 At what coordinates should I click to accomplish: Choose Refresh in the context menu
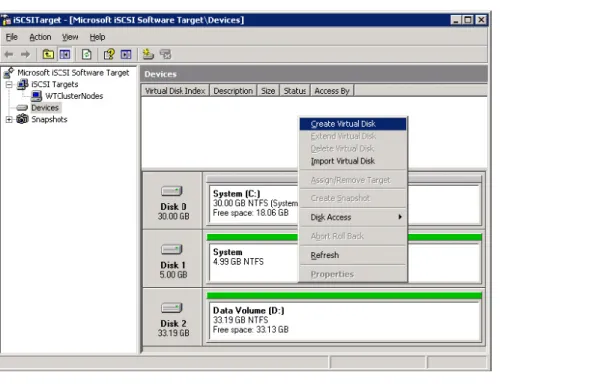click(353, 255)
